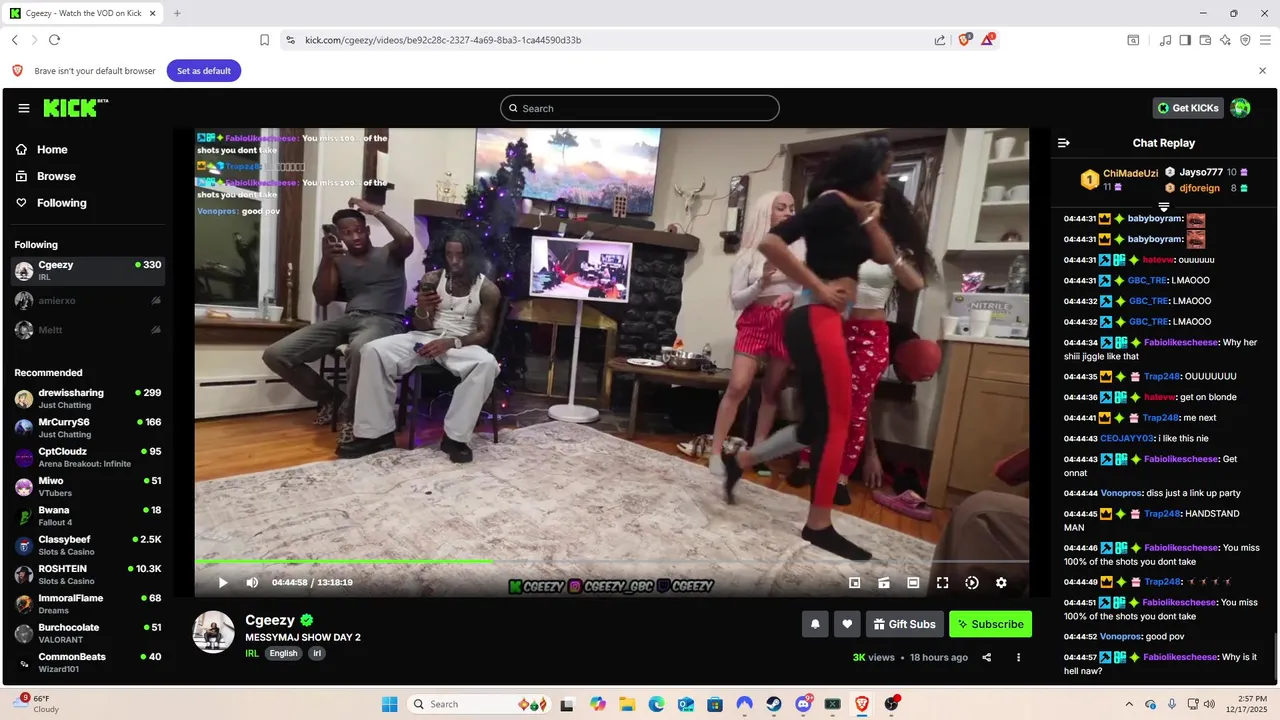Click the Gift Subs button
This screenshot has width=1280, height=720.
(x=904, y=624)
